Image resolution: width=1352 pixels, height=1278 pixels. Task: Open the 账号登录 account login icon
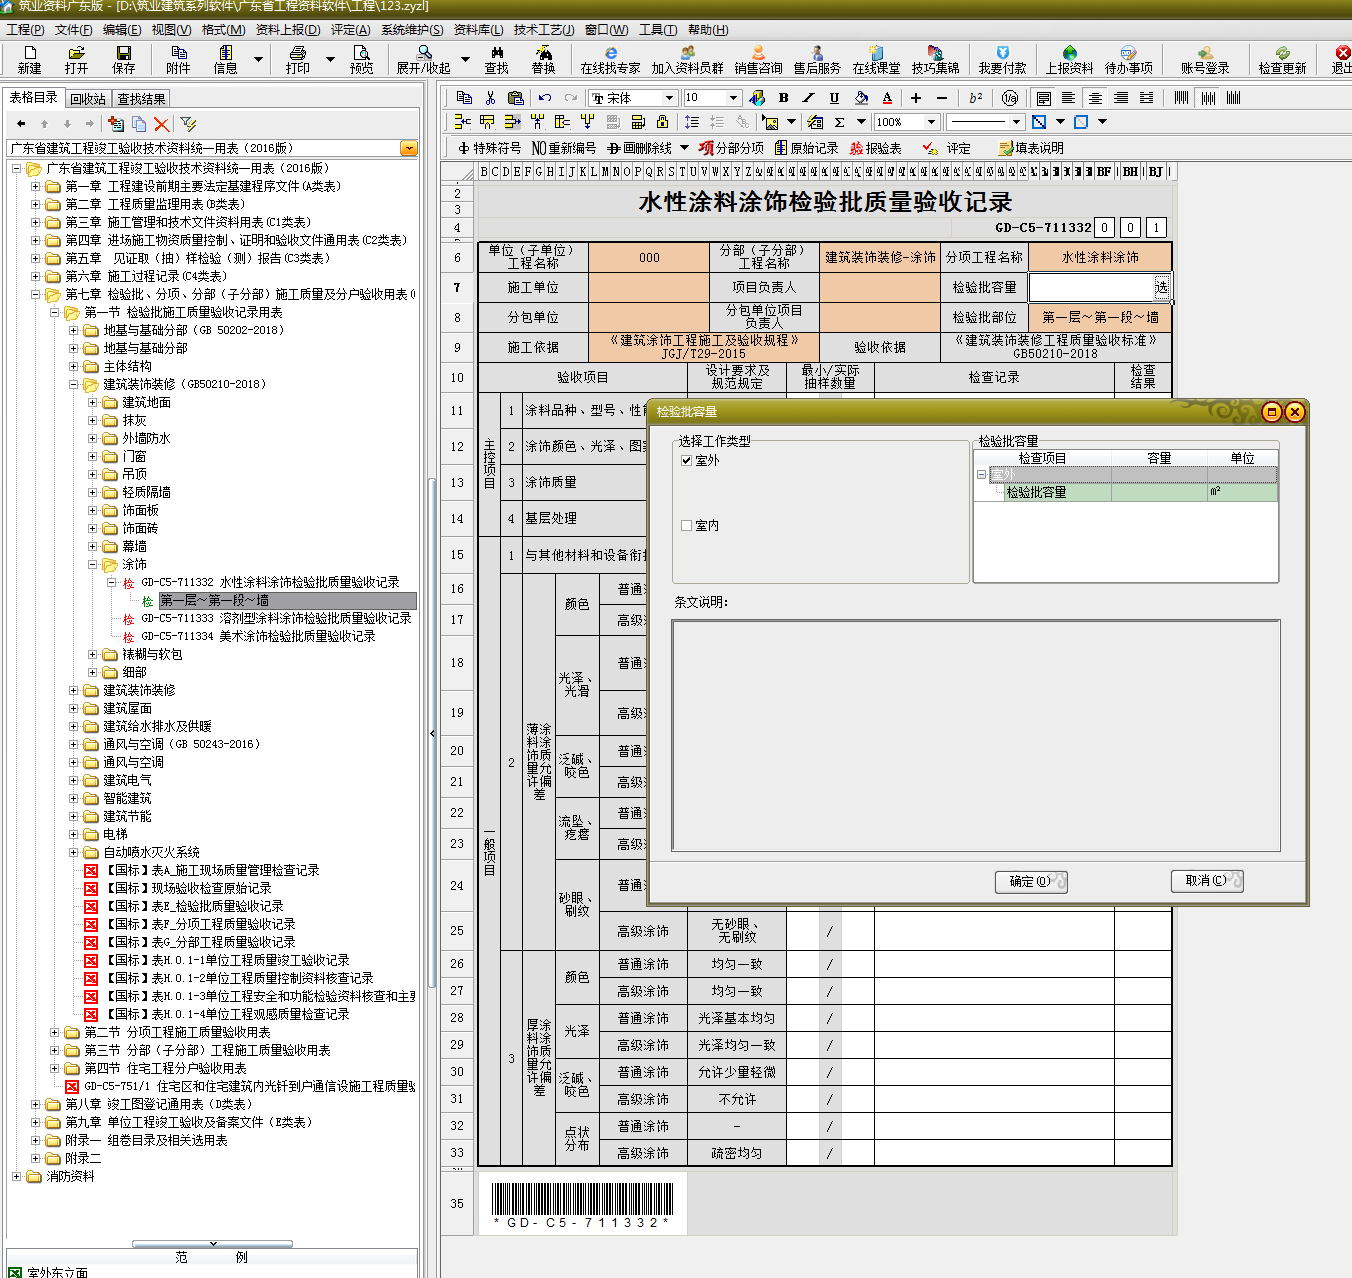[1204, 59]
